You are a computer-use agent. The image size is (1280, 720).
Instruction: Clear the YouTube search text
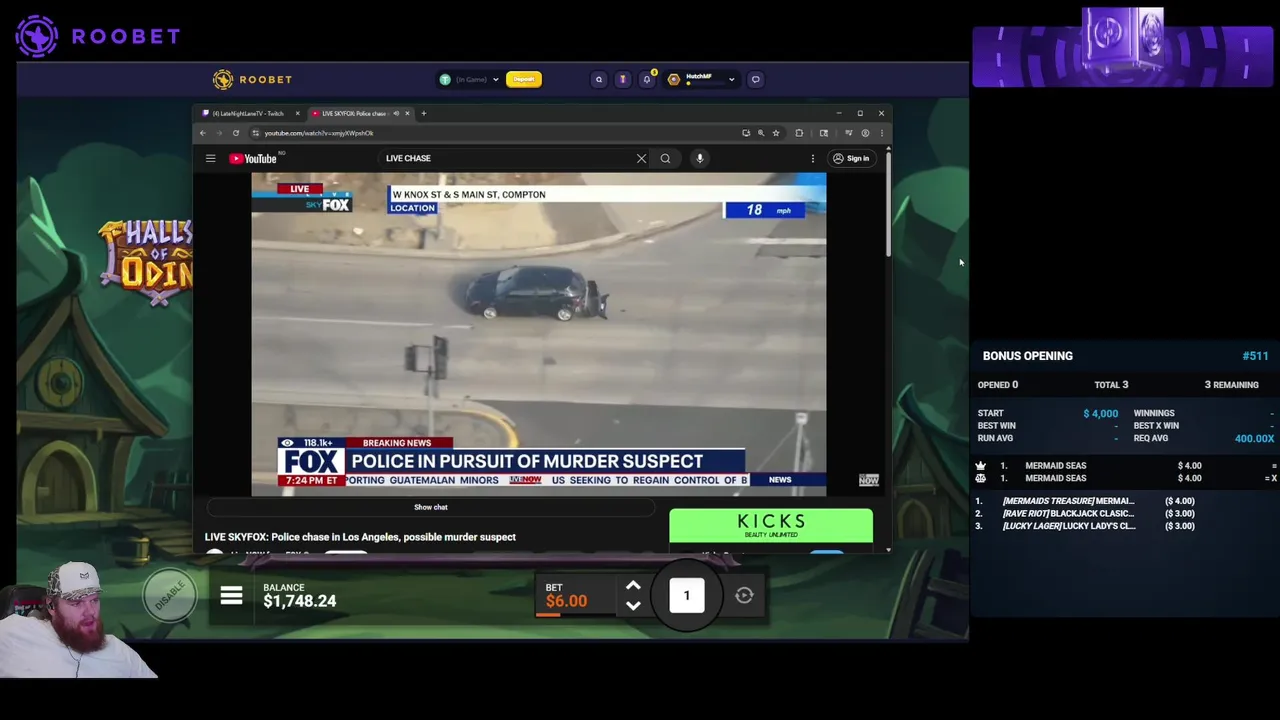(x=641, y=158)
